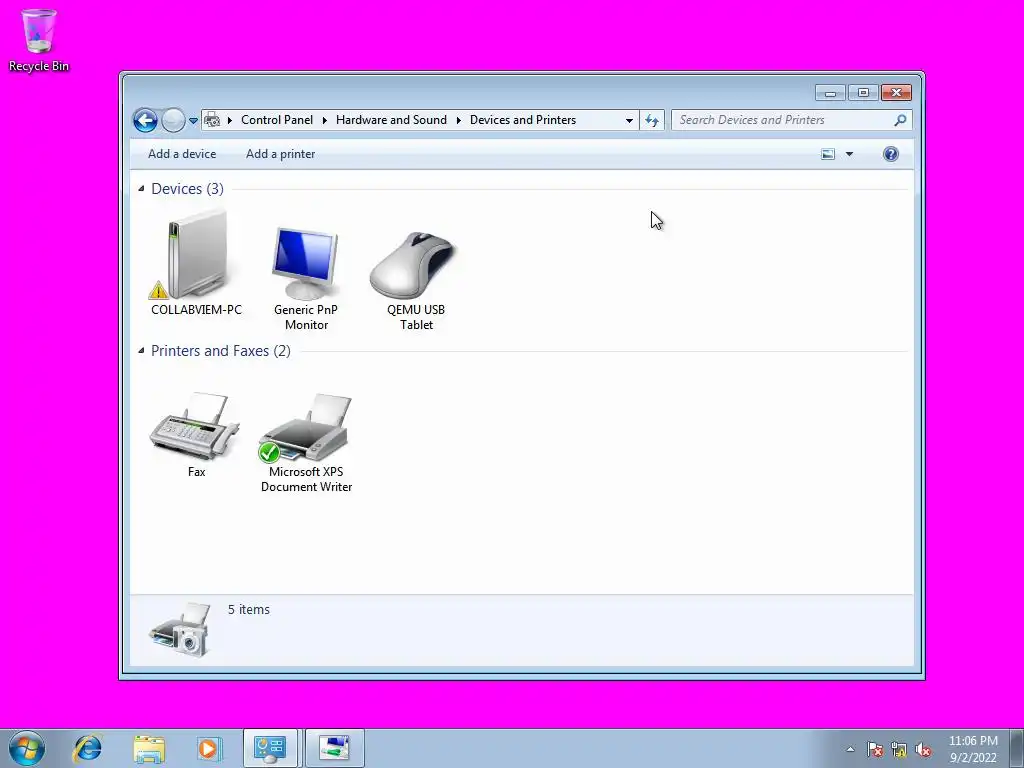Click the Fax label text
Image resolution: width=1024 pixels, height=768 pixels.
tap(196, 472)
